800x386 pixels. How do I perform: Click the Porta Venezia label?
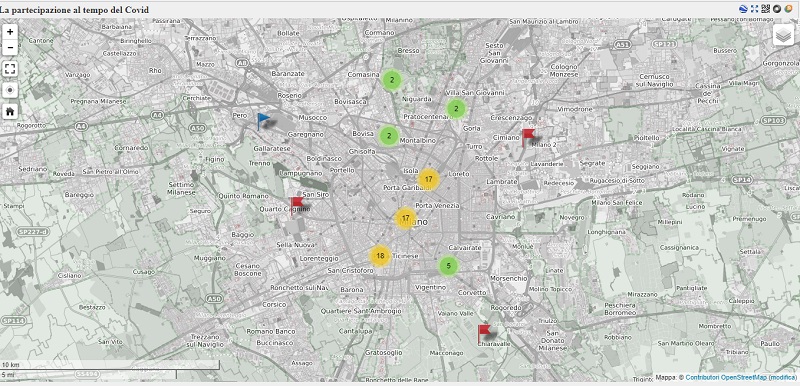coord(438,205)
